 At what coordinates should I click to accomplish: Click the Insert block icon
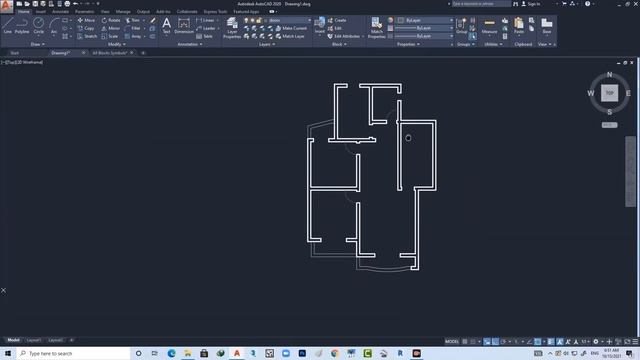point(320,25)
